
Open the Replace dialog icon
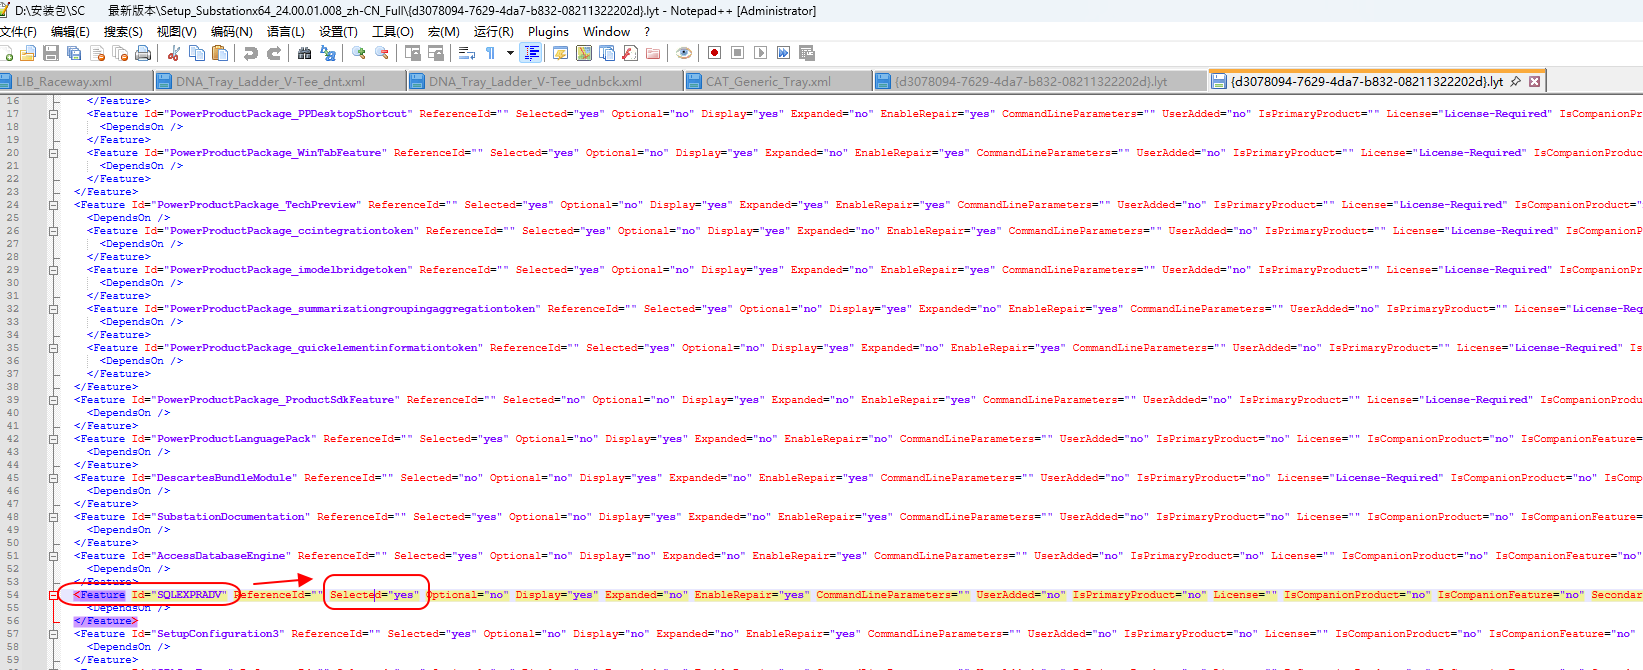click(328, 53)
